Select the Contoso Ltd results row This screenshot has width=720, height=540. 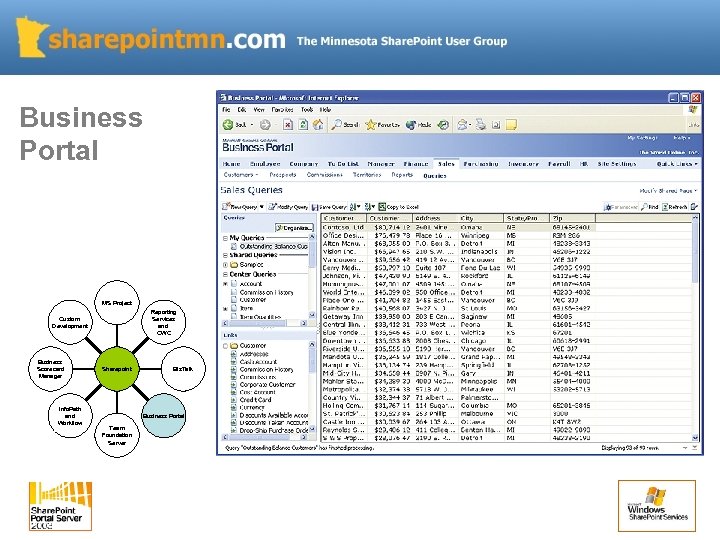tap(458, 227)
